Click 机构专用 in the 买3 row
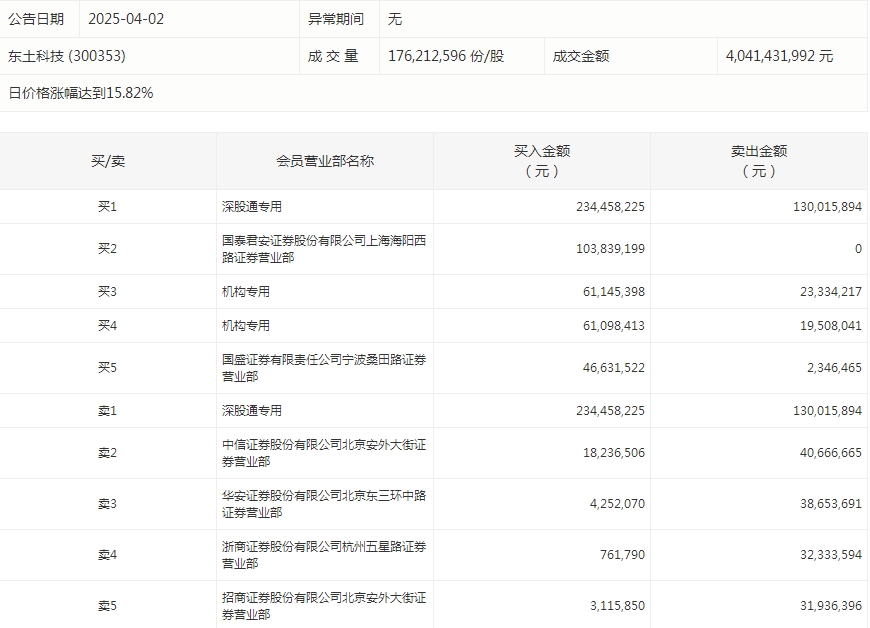 click(x=246, y=292)
